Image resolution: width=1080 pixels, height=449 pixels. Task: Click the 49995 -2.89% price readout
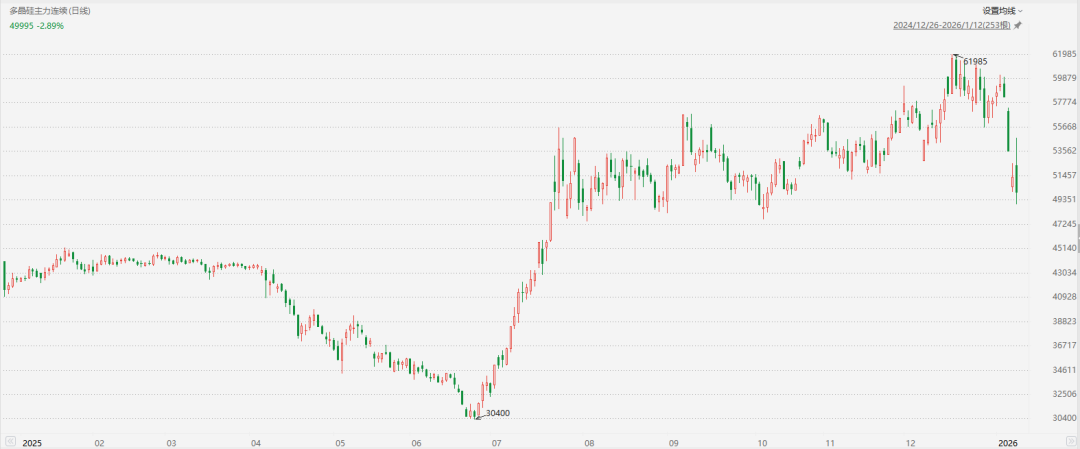(x=36, y=25)
